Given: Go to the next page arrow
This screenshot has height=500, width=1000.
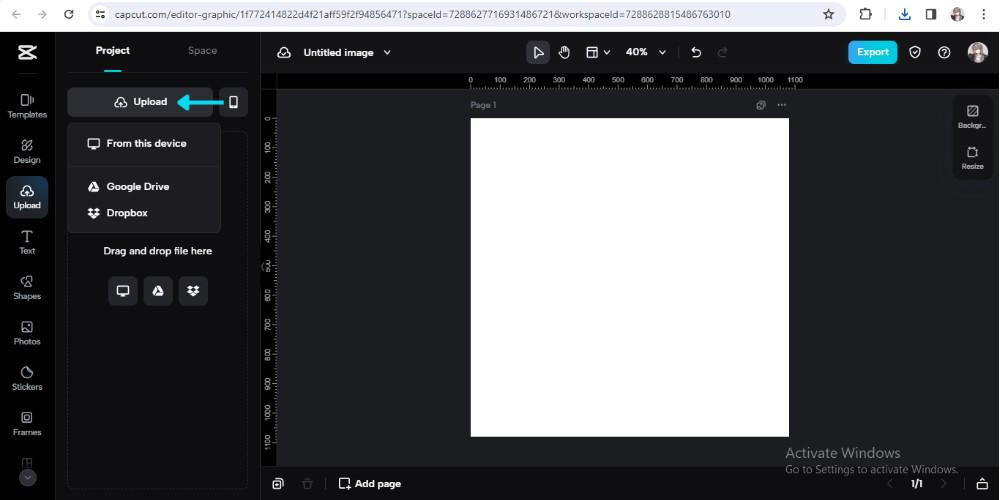Looking at the screenshot, I should (943, 484).
